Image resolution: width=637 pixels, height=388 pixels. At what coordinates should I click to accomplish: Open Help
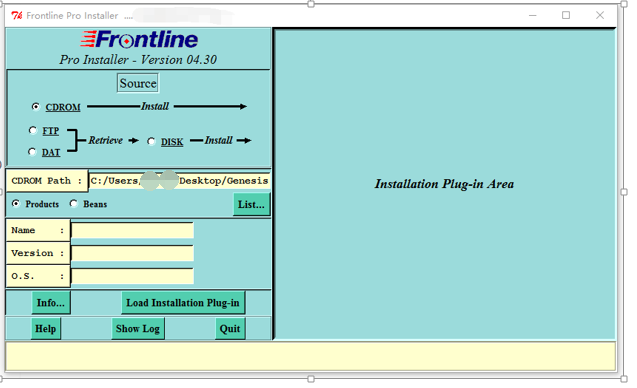[46, 328]
